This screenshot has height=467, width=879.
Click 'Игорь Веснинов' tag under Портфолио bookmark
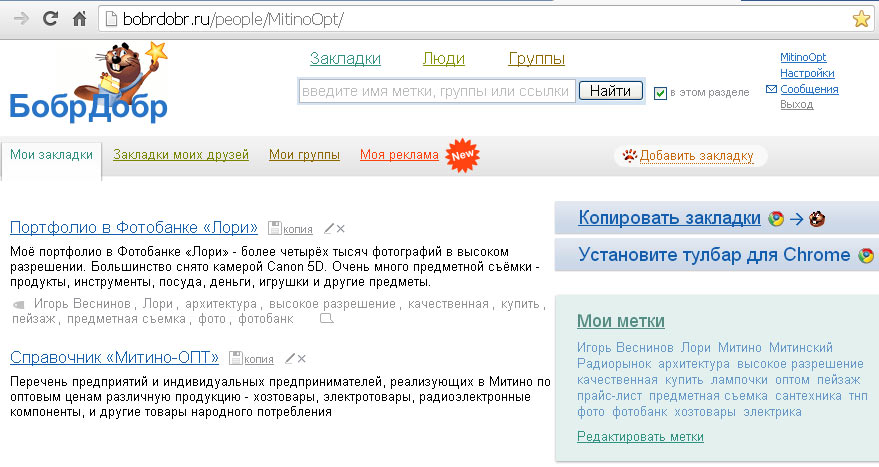pos(82,304)
